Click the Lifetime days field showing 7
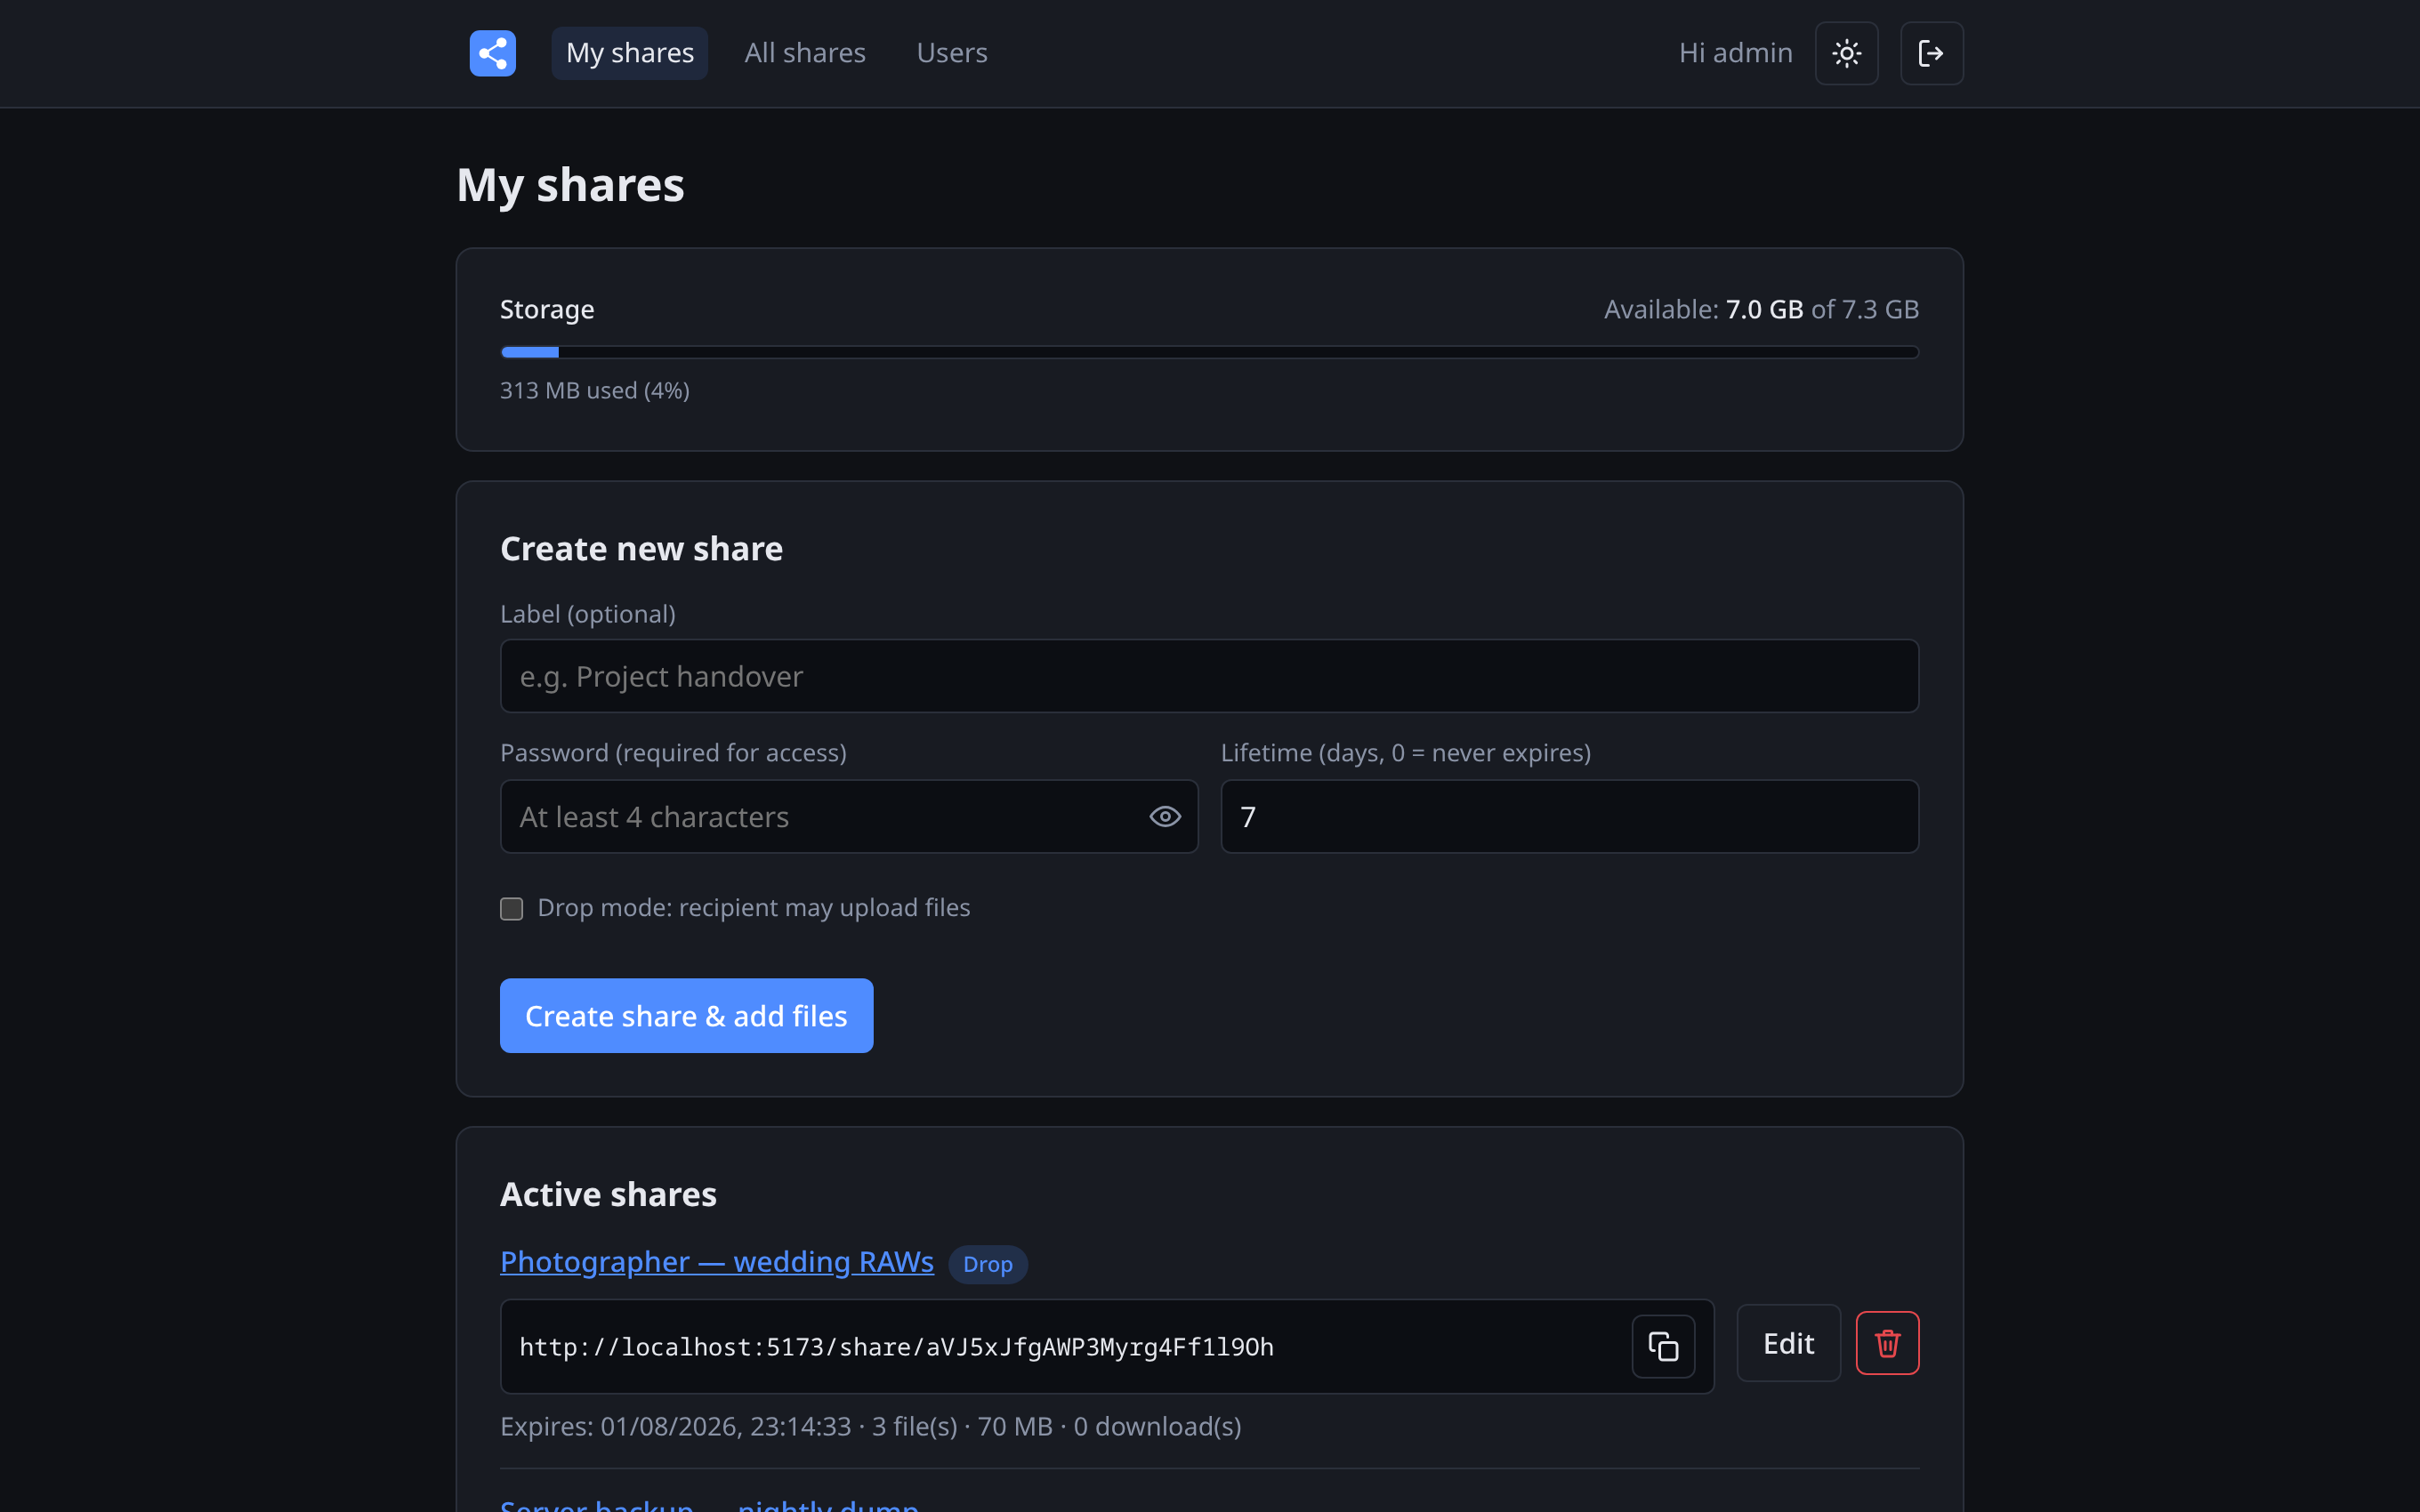 1569,816
